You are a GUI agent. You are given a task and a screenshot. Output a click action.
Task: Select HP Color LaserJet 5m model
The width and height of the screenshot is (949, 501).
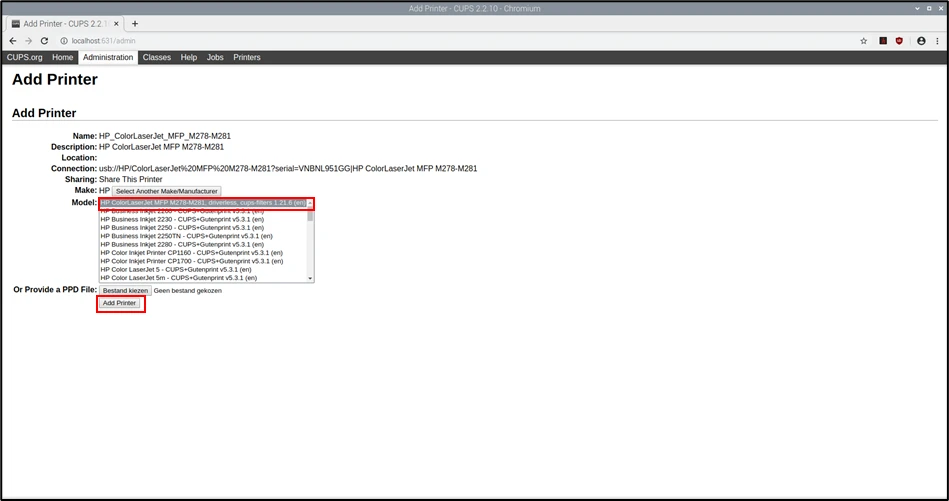(203, 278)
